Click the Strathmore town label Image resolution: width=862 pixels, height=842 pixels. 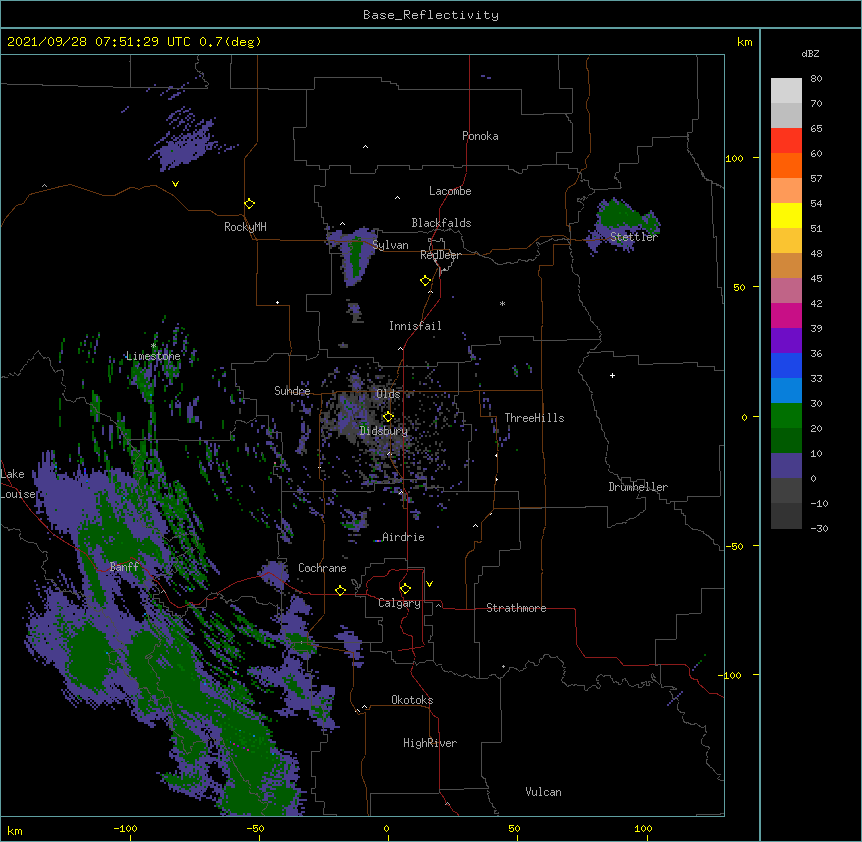(x=516, y=608)
